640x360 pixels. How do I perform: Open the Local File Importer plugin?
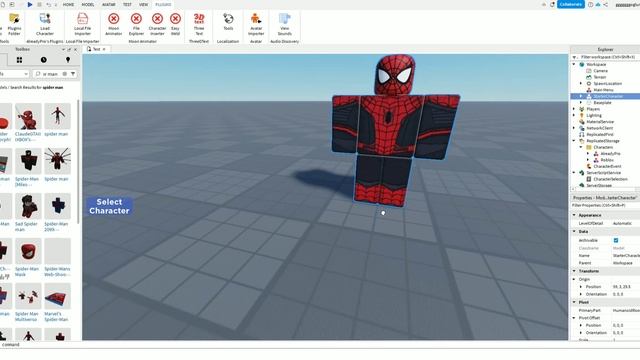click(82, 24)
